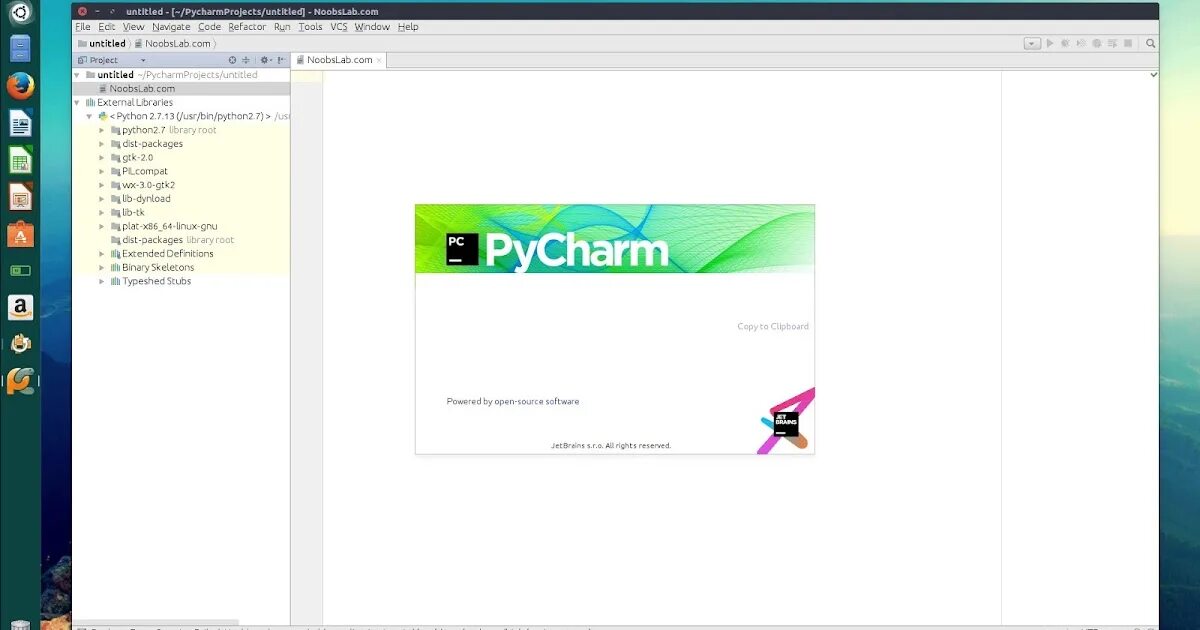The height and width of the screenshot is (630, 1200).
Task: Open the run configuration dropdown
Action: tap(1032, 43)
